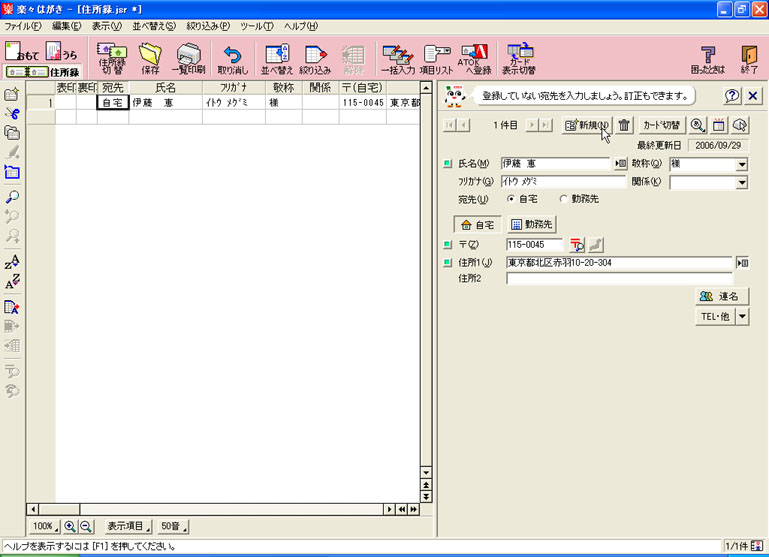Select the 勤務先 radio button

click(x=563, y=199)
